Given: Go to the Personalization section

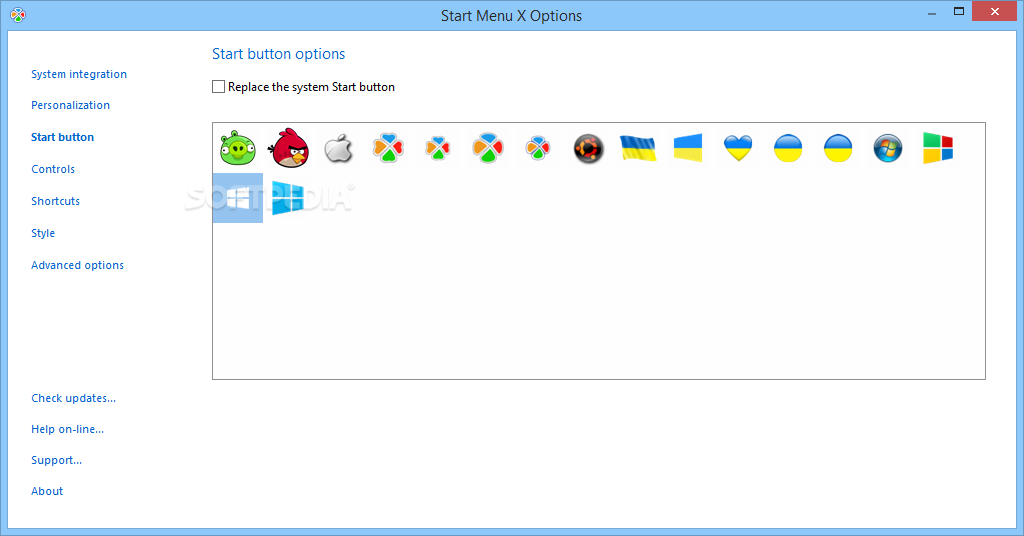Looking at the screenshot, I should pyautogui.click(x=71, y=105).
